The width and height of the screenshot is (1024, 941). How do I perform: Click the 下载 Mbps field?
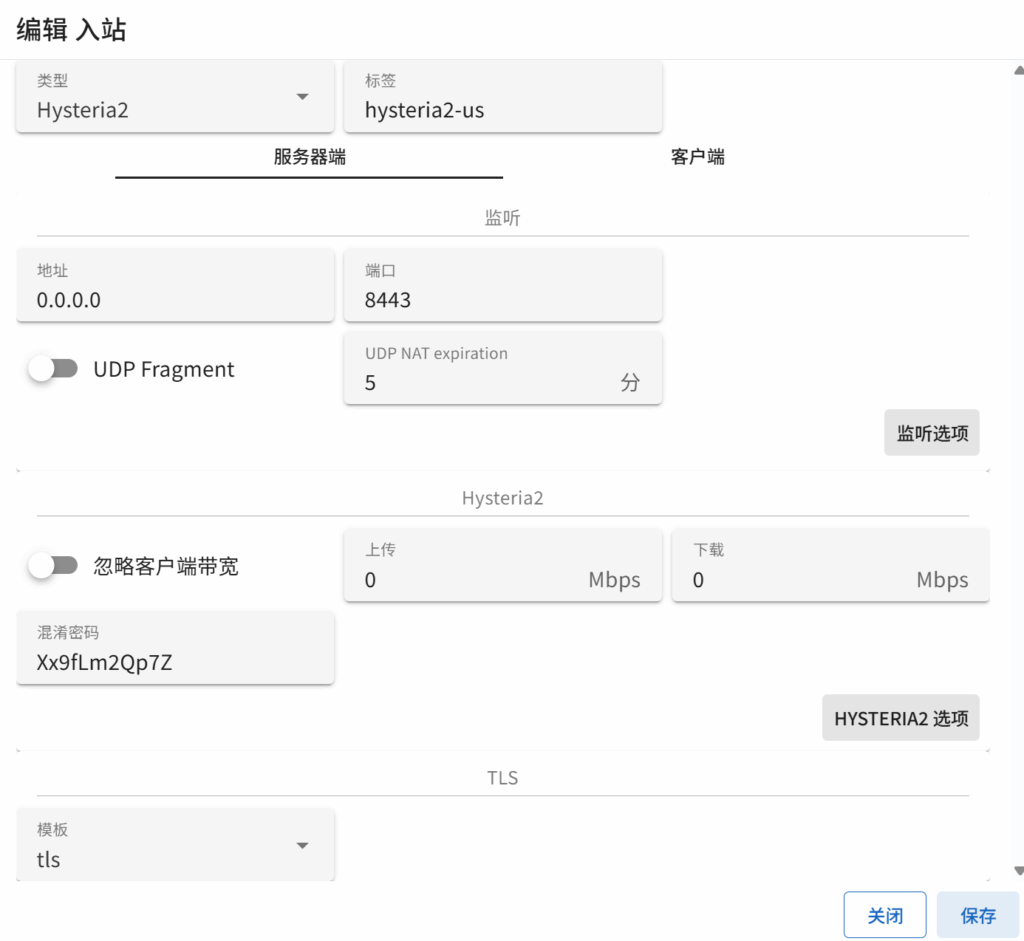click(800, 580)
